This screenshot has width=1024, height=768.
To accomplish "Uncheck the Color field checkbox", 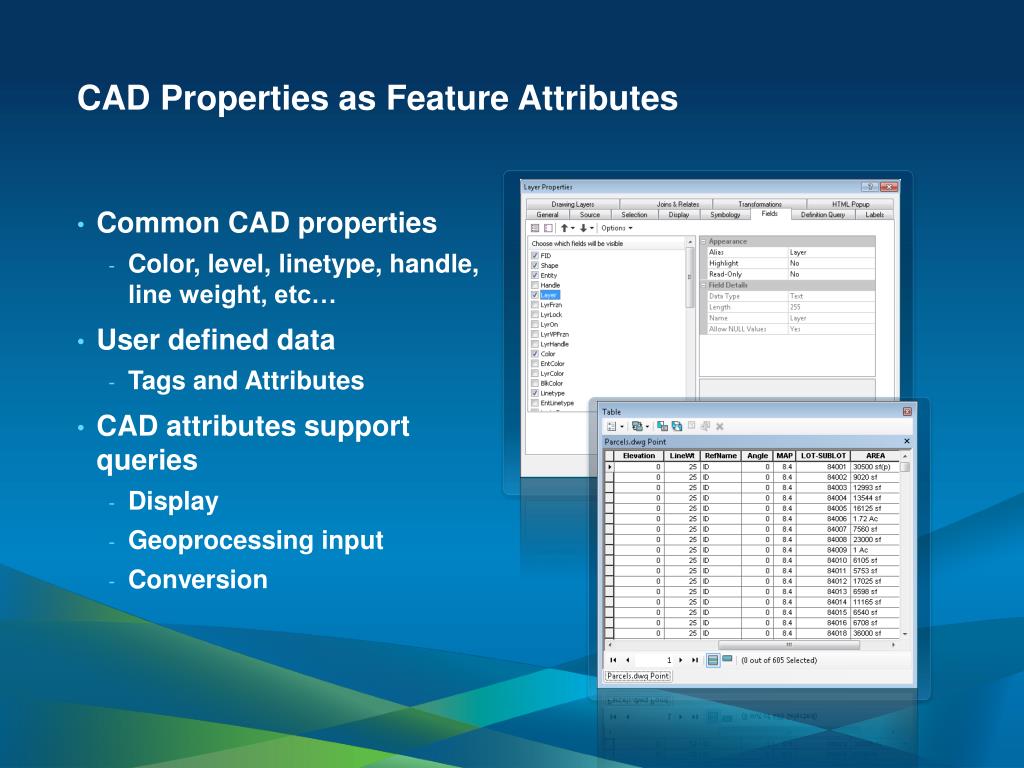I will pyautogui.click(x=535, y=353).
